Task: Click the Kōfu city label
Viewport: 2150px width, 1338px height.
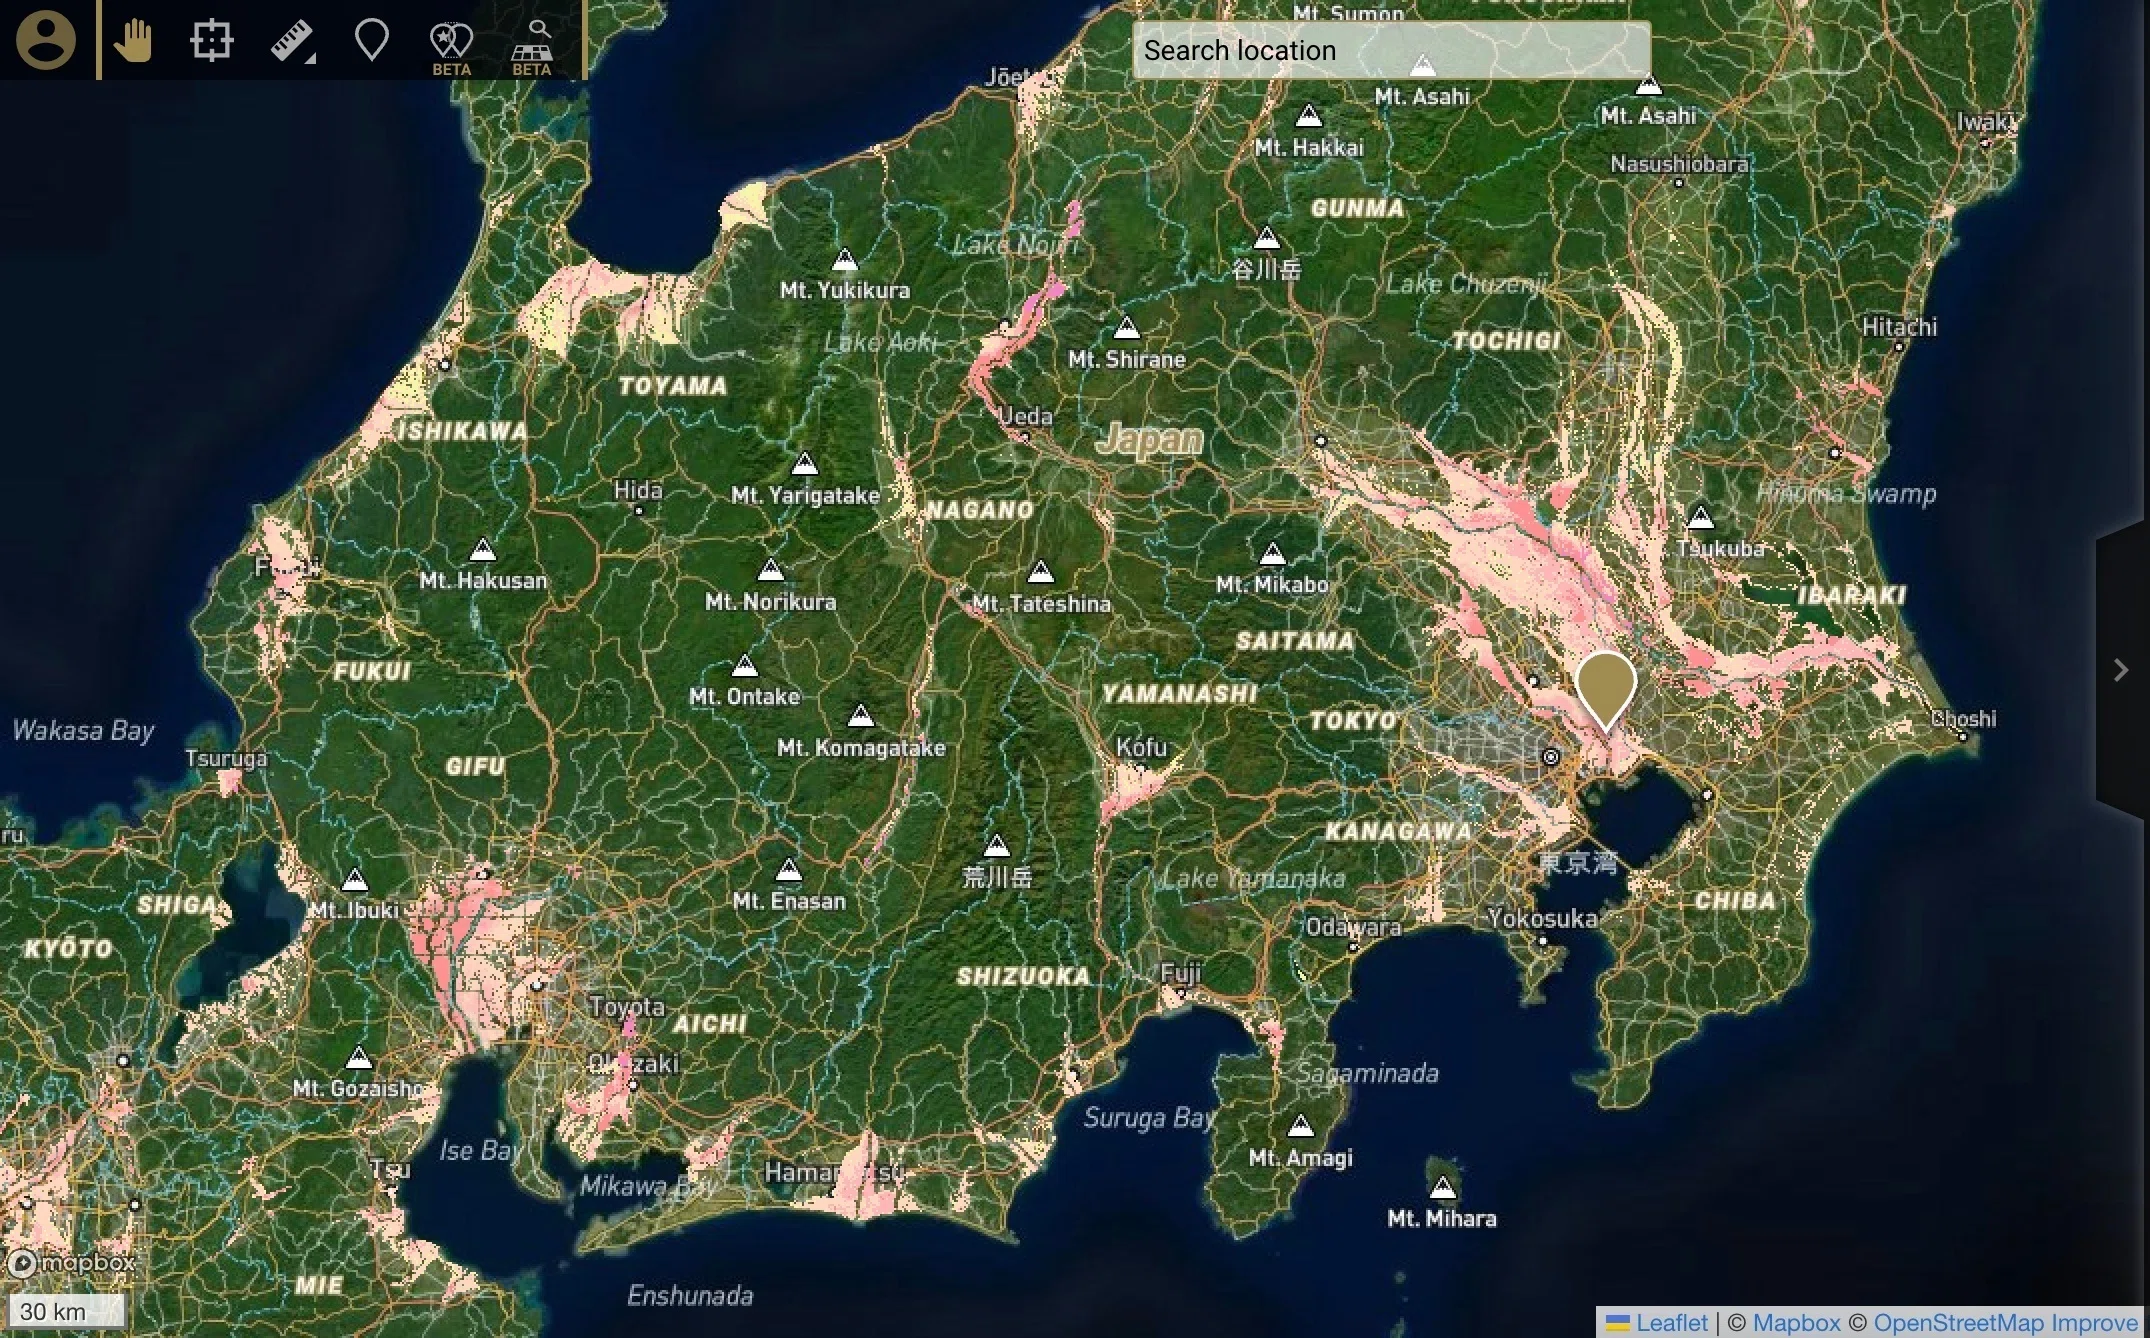Action: tap(1141, 747)
